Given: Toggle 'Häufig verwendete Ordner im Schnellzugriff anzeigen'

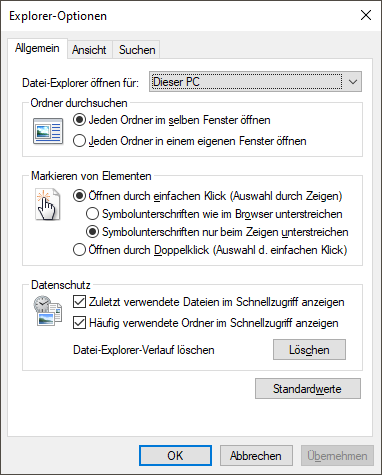Looking at the screenshot, I should pyautogui.click(x=206, y=323).
